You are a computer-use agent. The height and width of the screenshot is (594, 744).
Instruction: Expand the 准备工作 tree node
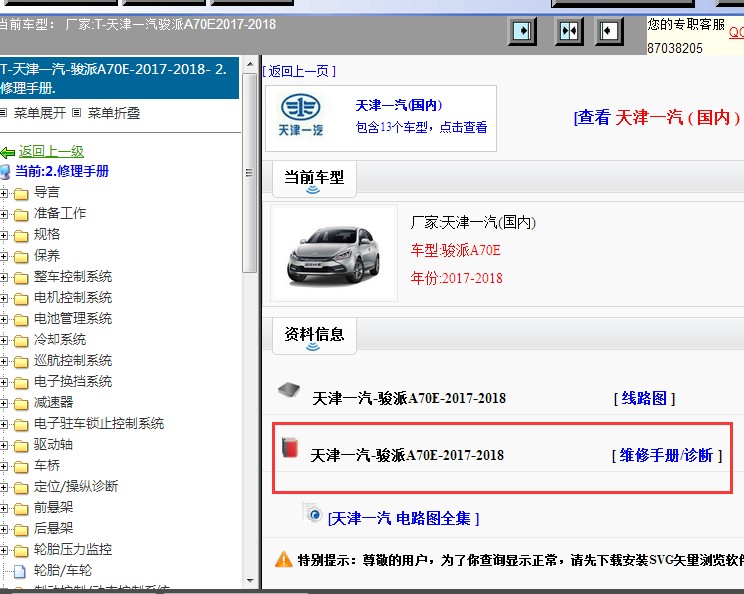[x=4, y=214]
